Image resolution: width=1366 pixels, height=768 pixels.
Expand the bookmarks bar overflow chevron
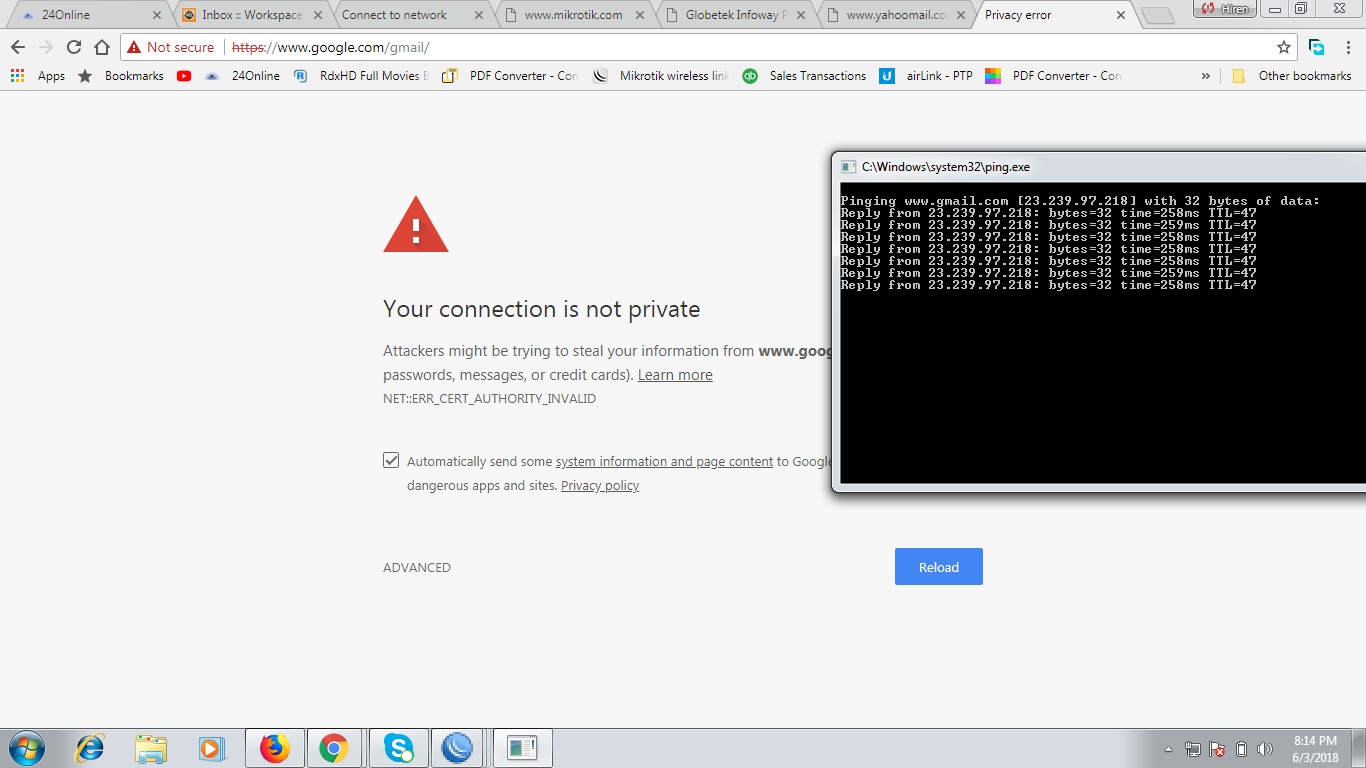[x=1205, y=76]
